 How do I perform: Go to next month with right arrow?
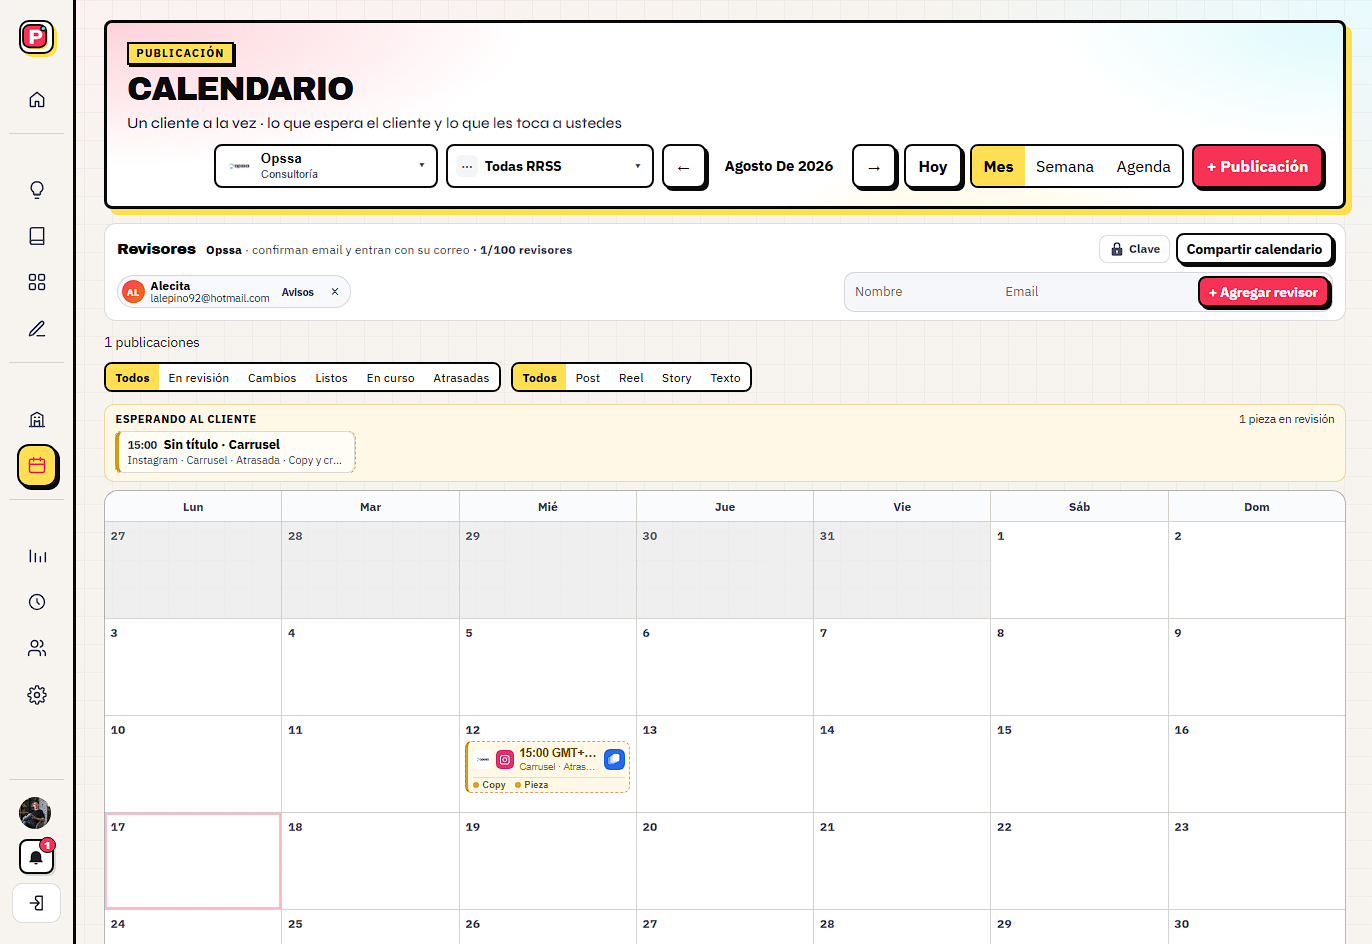tap(874, 167)
